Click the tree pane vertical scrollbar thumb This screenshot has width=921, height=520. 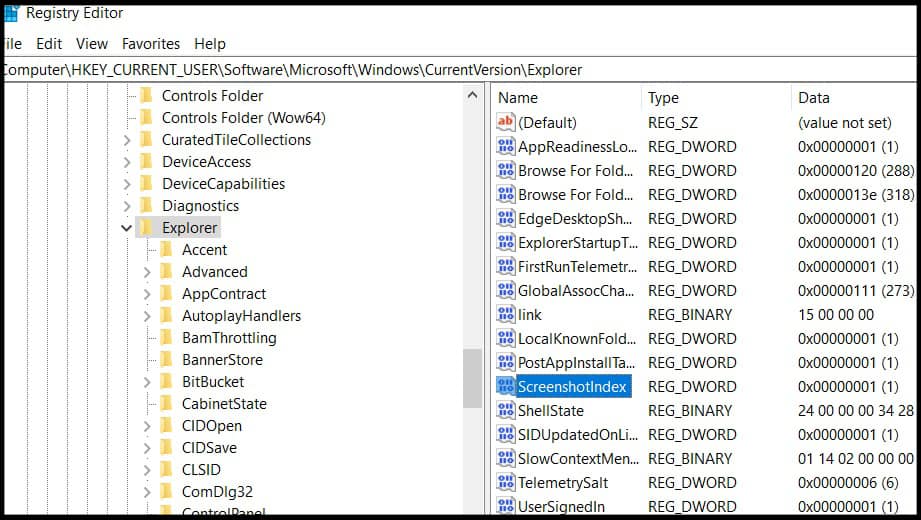(472, 378)
